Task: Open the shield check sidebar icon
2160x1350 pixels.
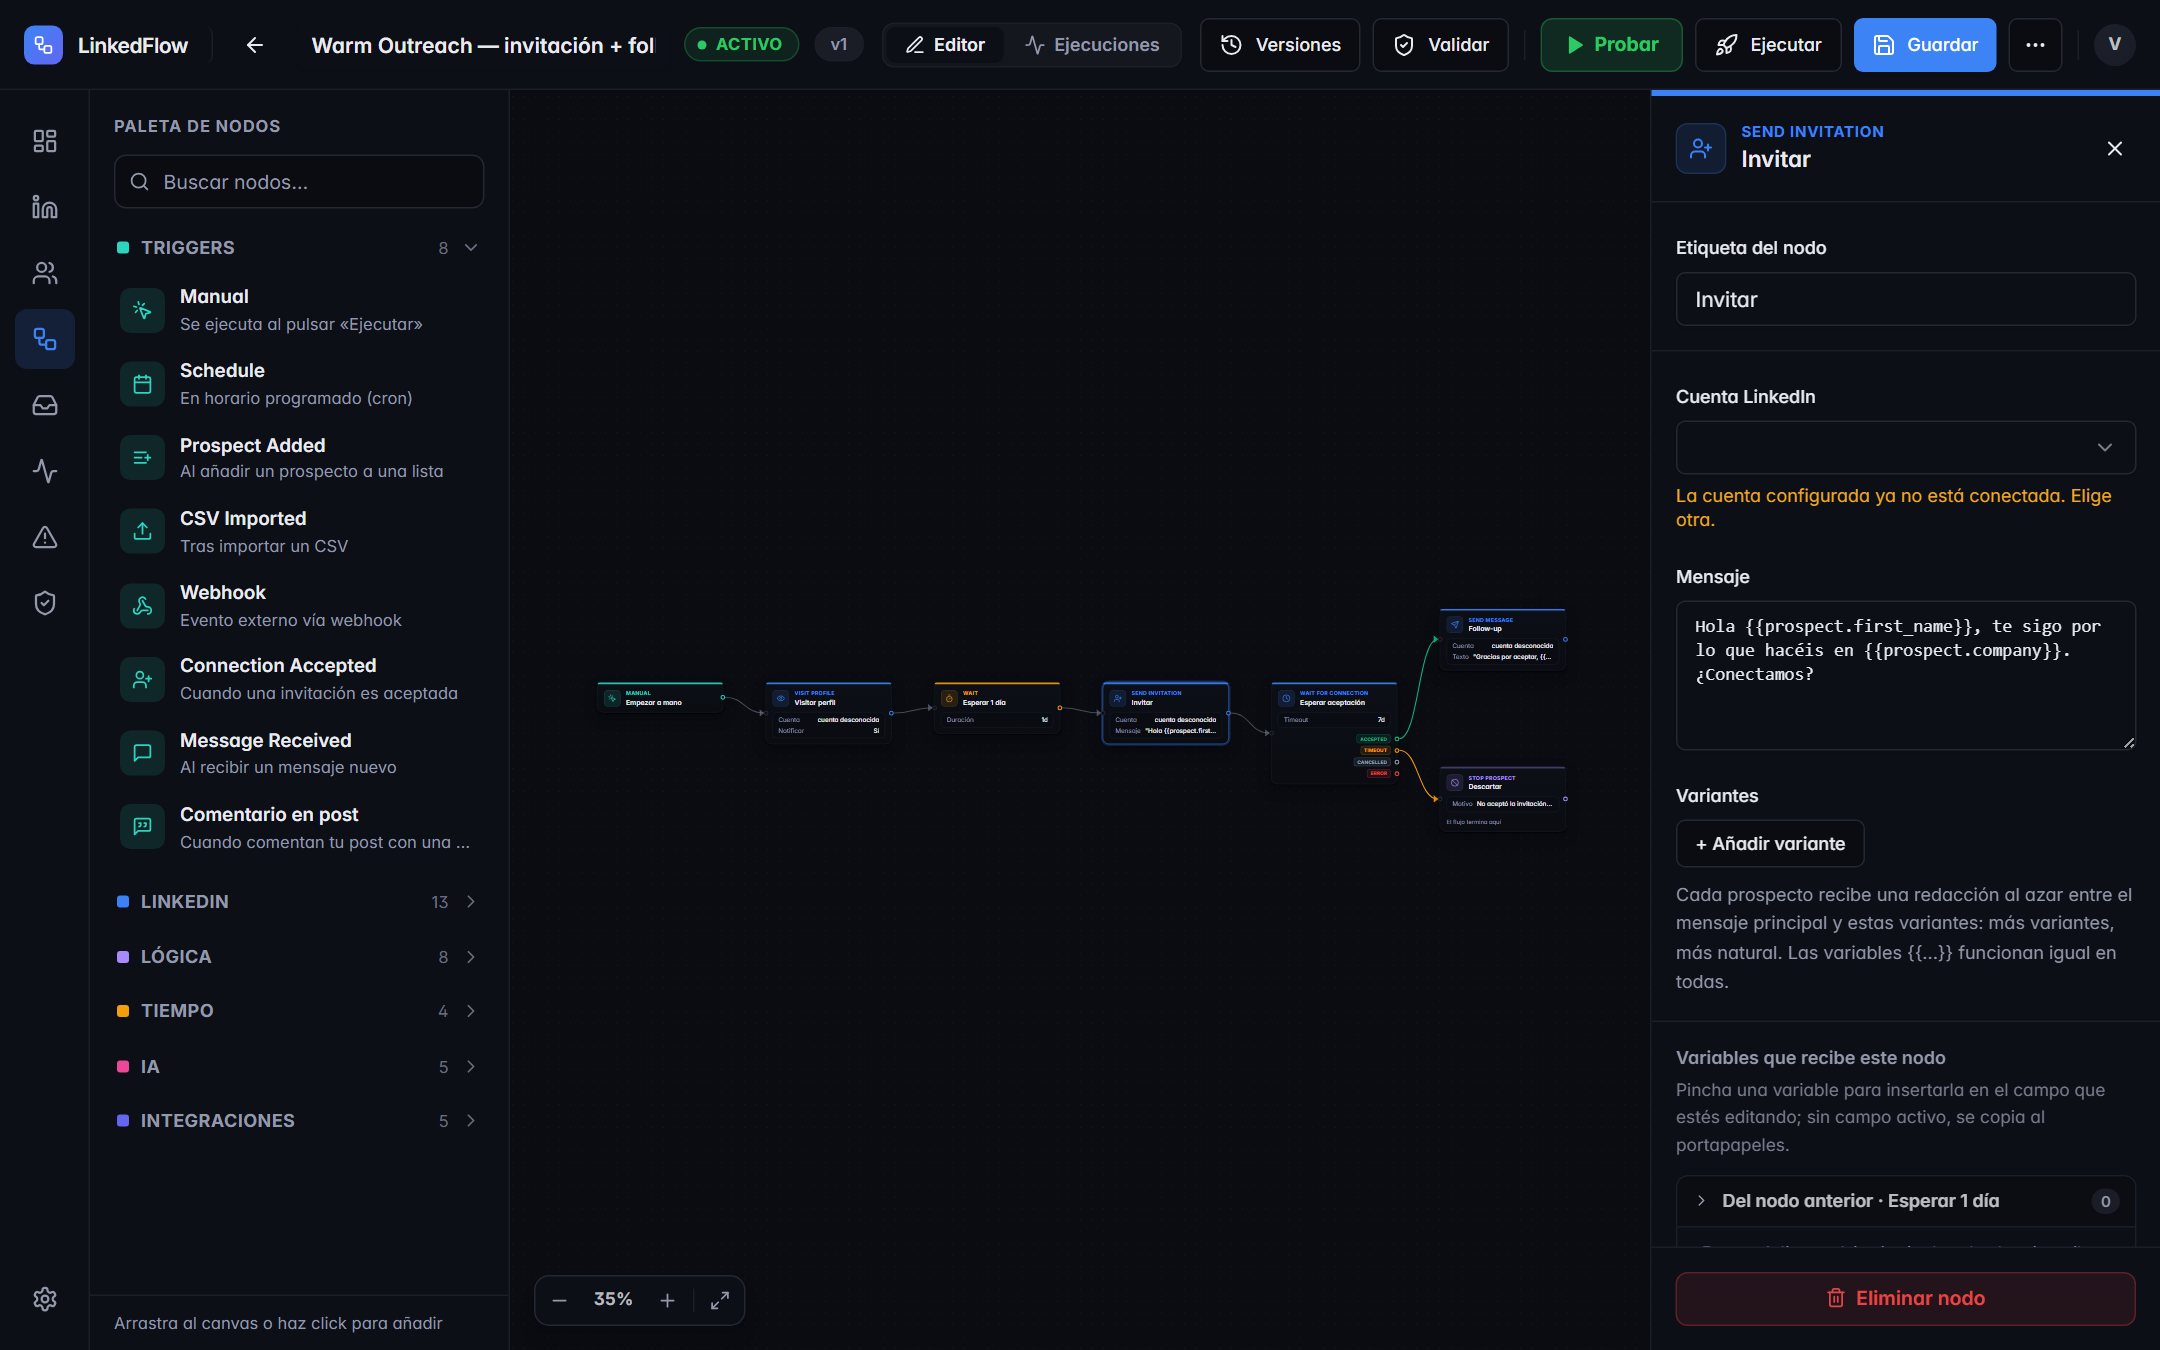Action: [x=45, y=603]
